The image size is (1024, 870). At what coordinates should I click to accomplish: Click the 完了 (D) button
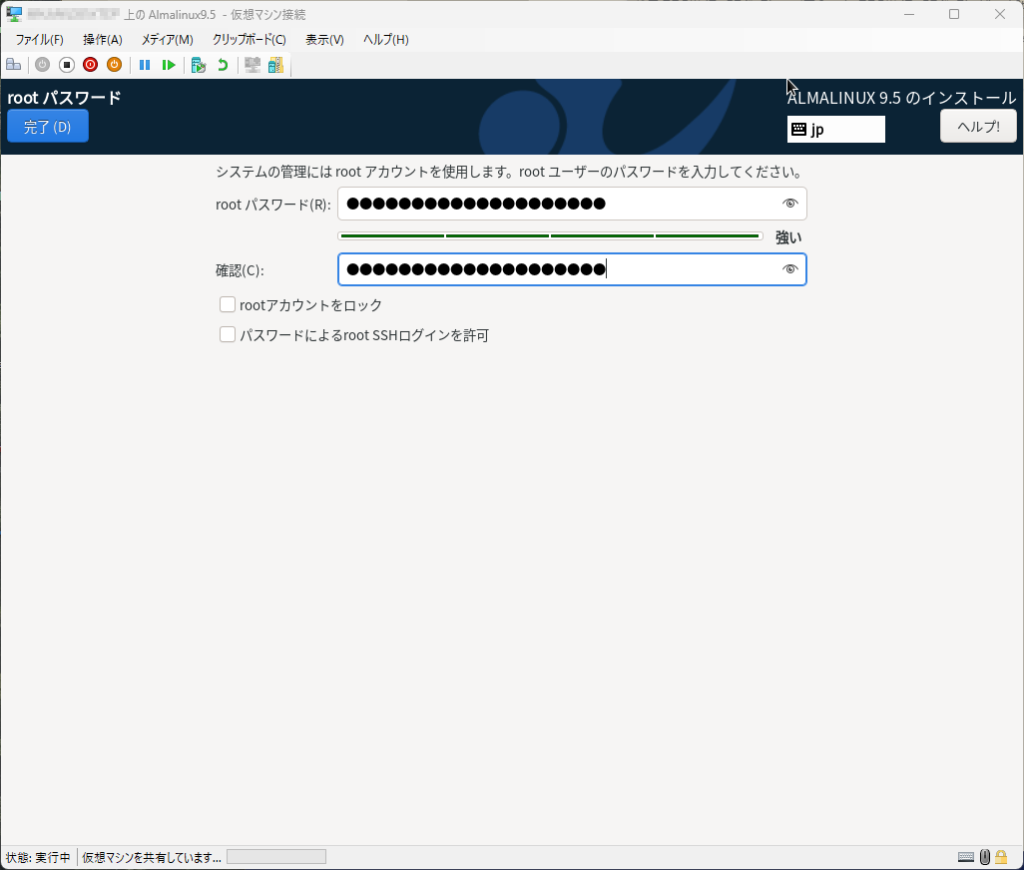(x=48, y=127)
